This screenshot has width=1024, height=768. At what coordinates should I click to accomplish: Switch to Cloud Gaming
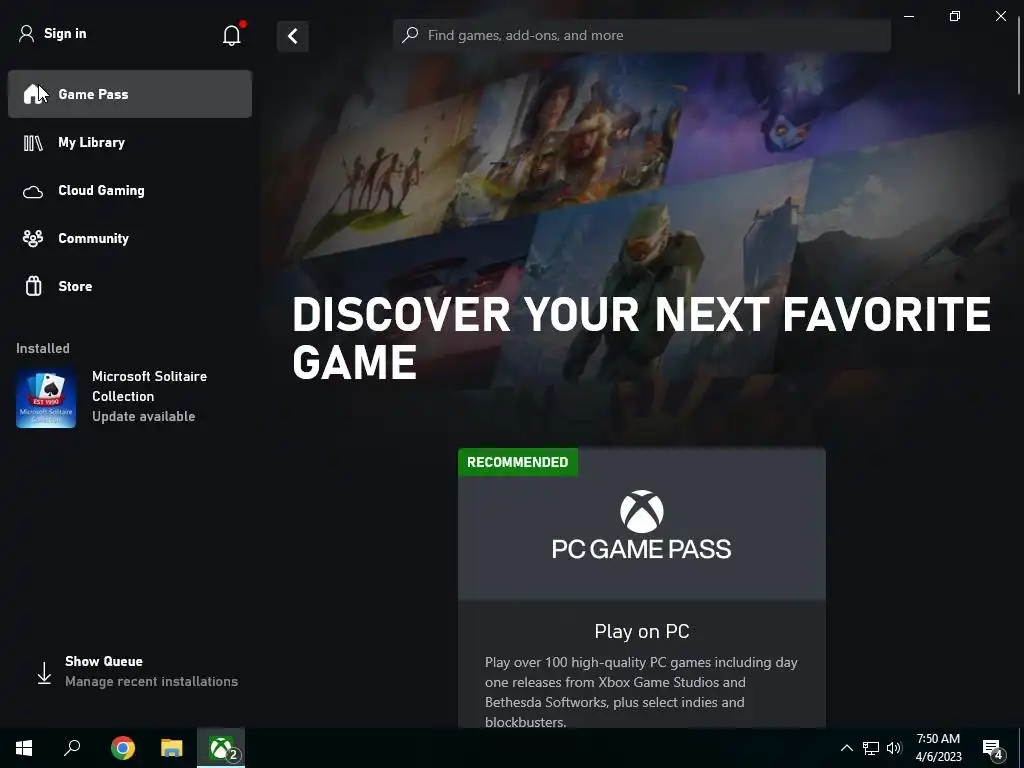pyautogui.click(x=130, y=191)
